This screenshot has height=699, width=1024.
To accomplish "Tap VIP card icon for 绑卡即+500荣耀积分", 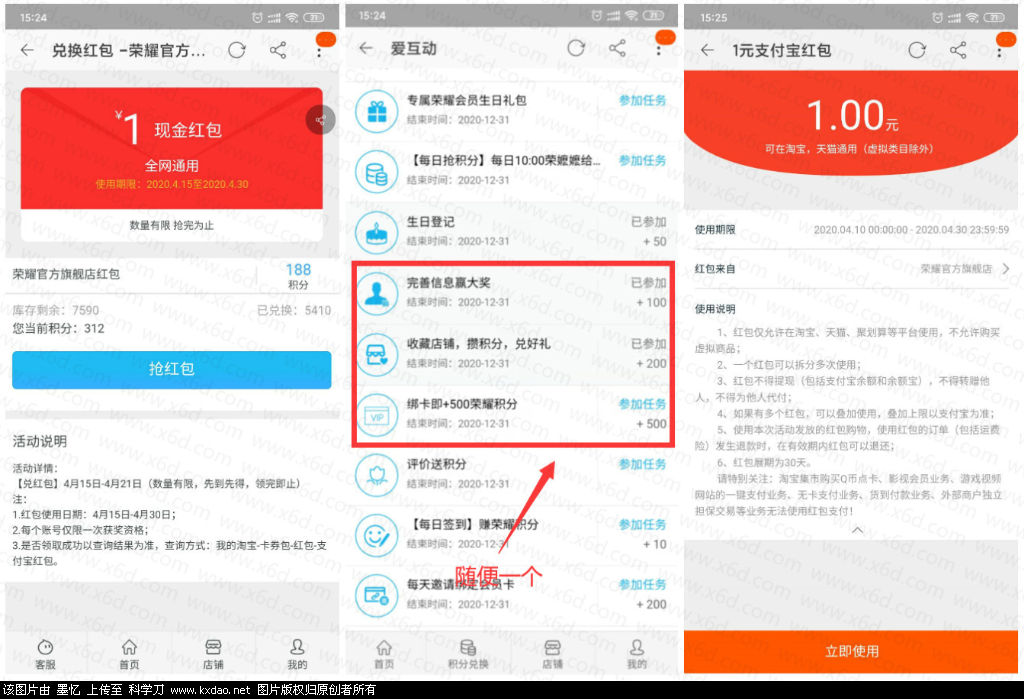I will (x=377, y=415).
